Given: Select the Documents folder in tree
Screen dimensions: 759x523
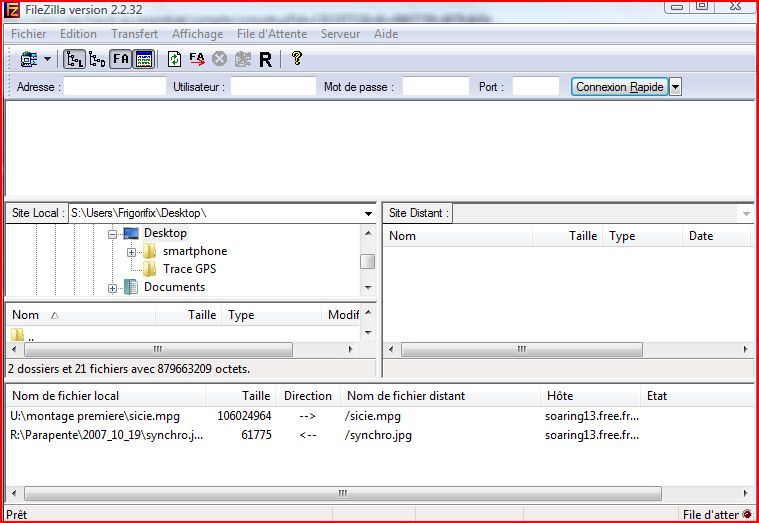Looking at the screenshot, I should [x=174, y=287].
